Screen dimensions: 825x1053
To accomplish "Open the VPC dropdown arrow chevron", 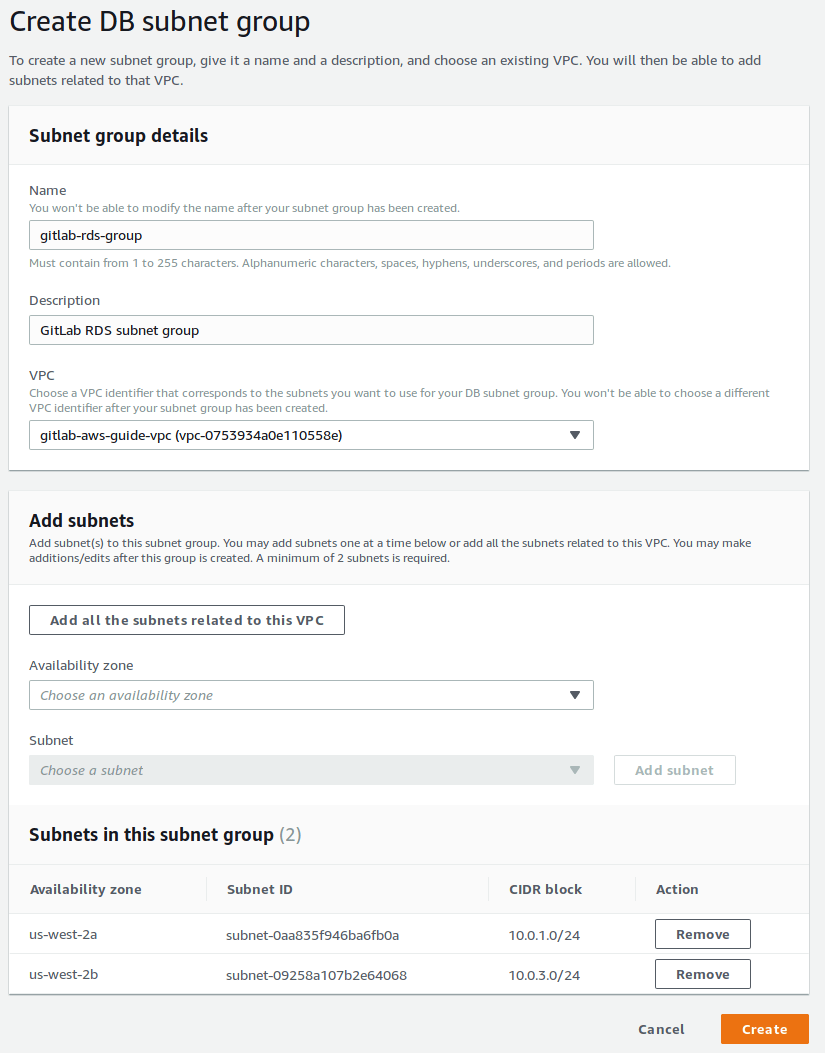I will (575, 435).
